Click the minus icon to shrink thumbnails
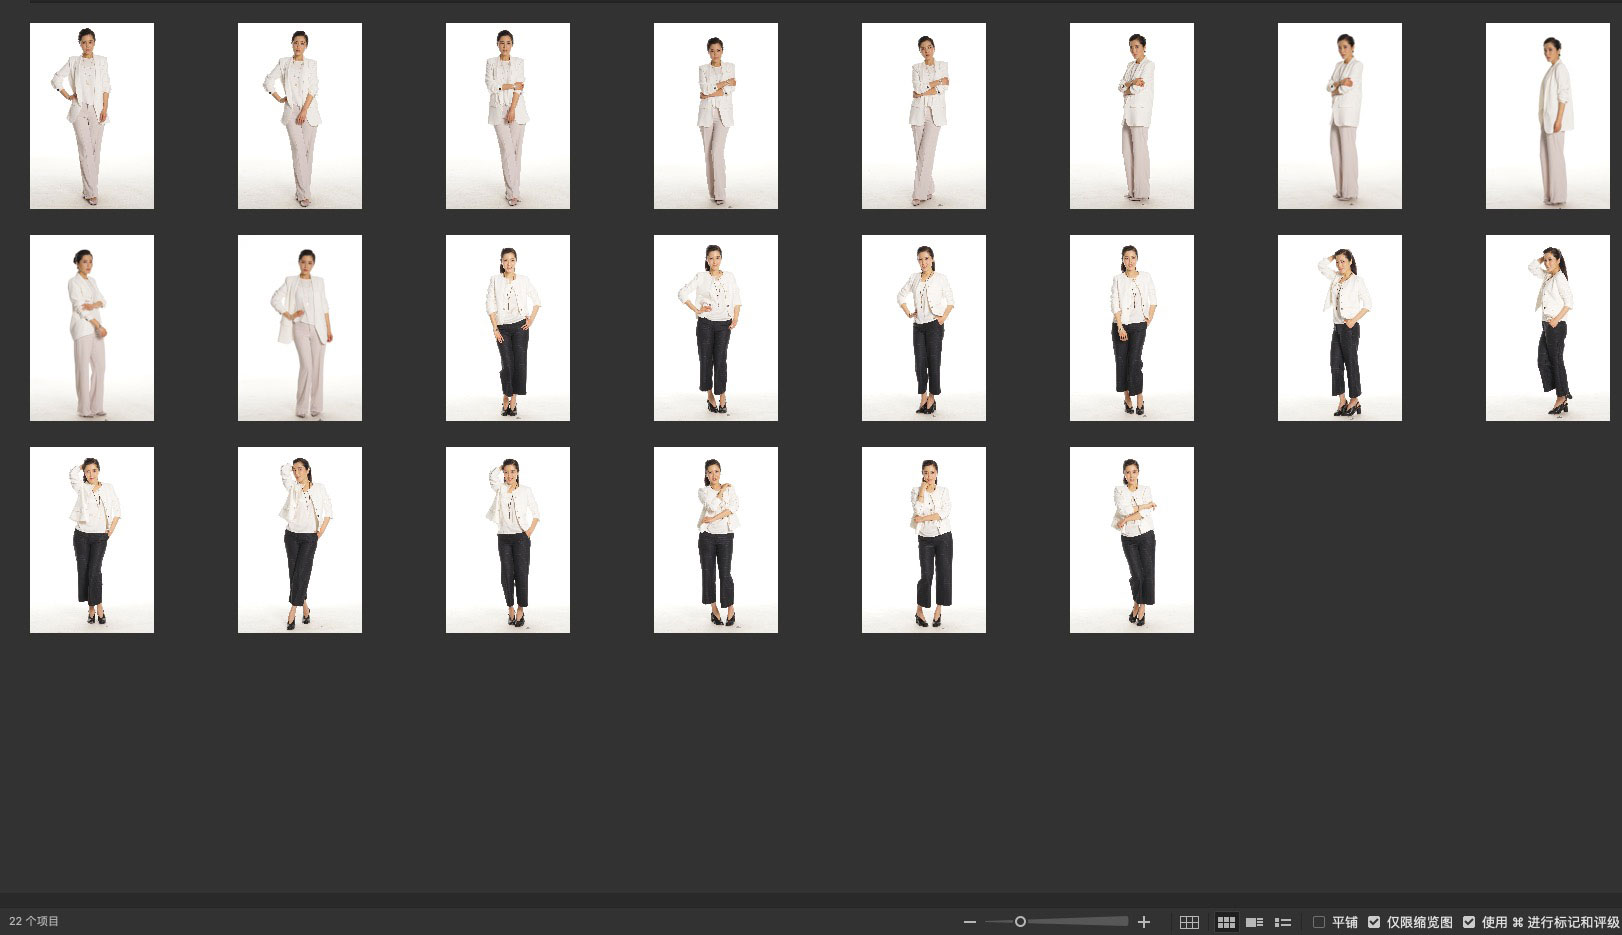The width and height of the screenshot is (1622, 935). pos(969,922)
